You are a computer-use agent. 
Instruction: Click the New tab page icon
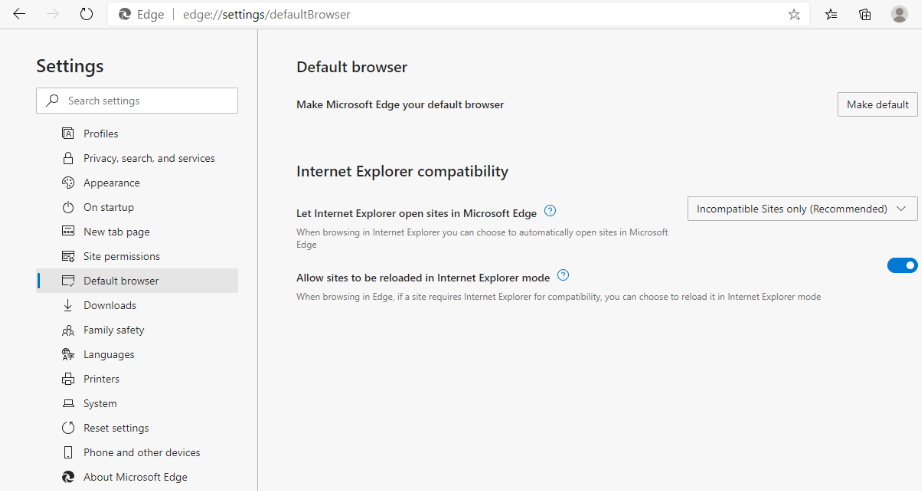pos(68,231)
